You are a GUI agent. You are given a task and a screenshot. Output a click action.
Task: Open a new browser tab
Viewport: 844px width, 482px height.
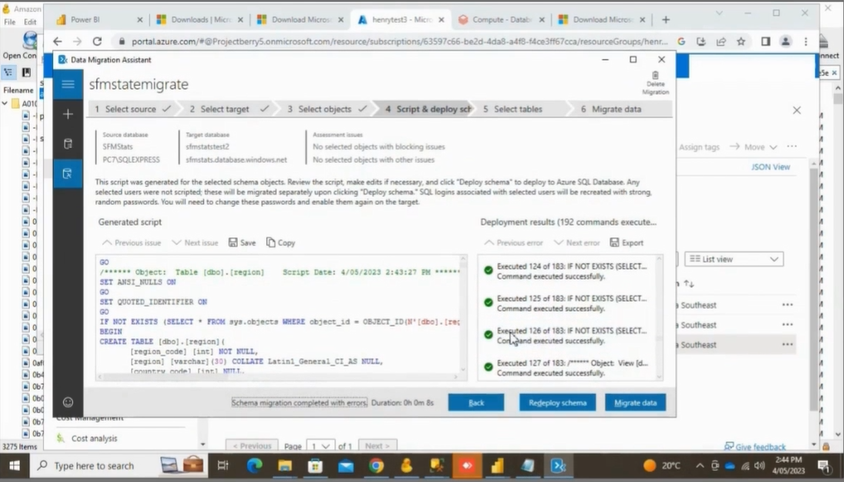pos(666,19)
